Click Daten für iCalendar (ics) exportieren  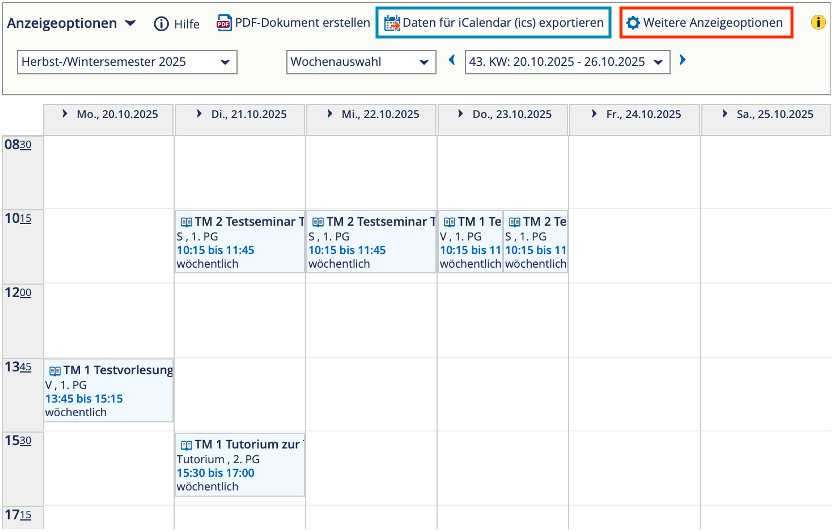tap(503, 23)
